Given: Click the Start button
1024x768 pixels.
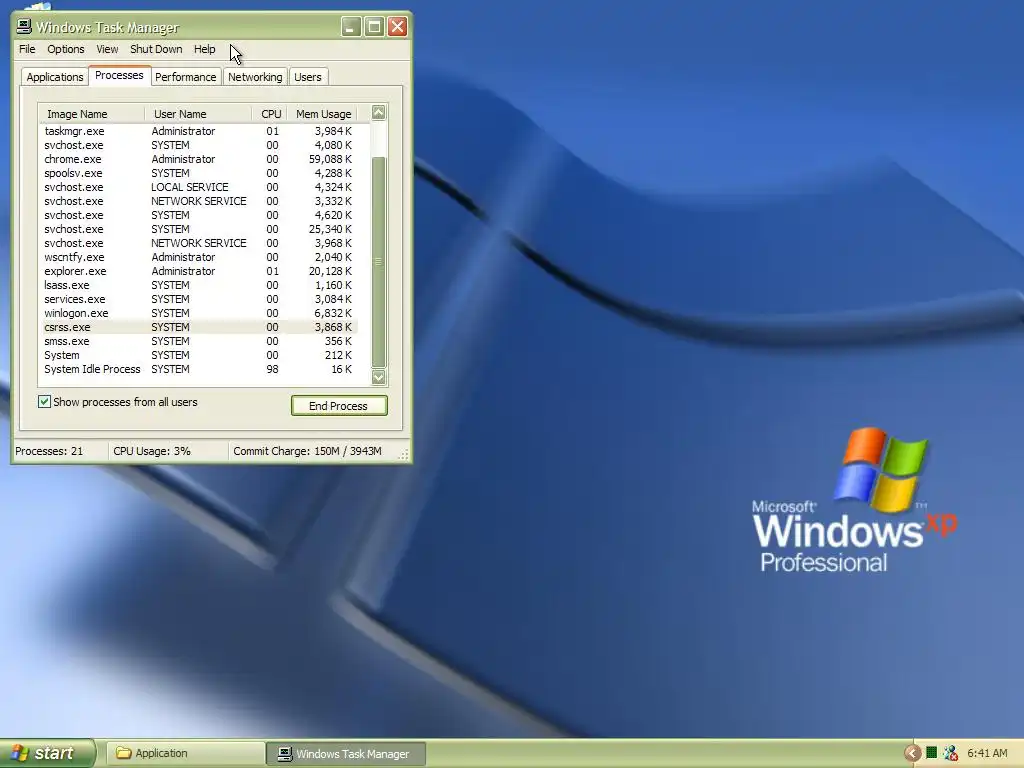Looking at the screenshot, I should click(x=48, y=753).
